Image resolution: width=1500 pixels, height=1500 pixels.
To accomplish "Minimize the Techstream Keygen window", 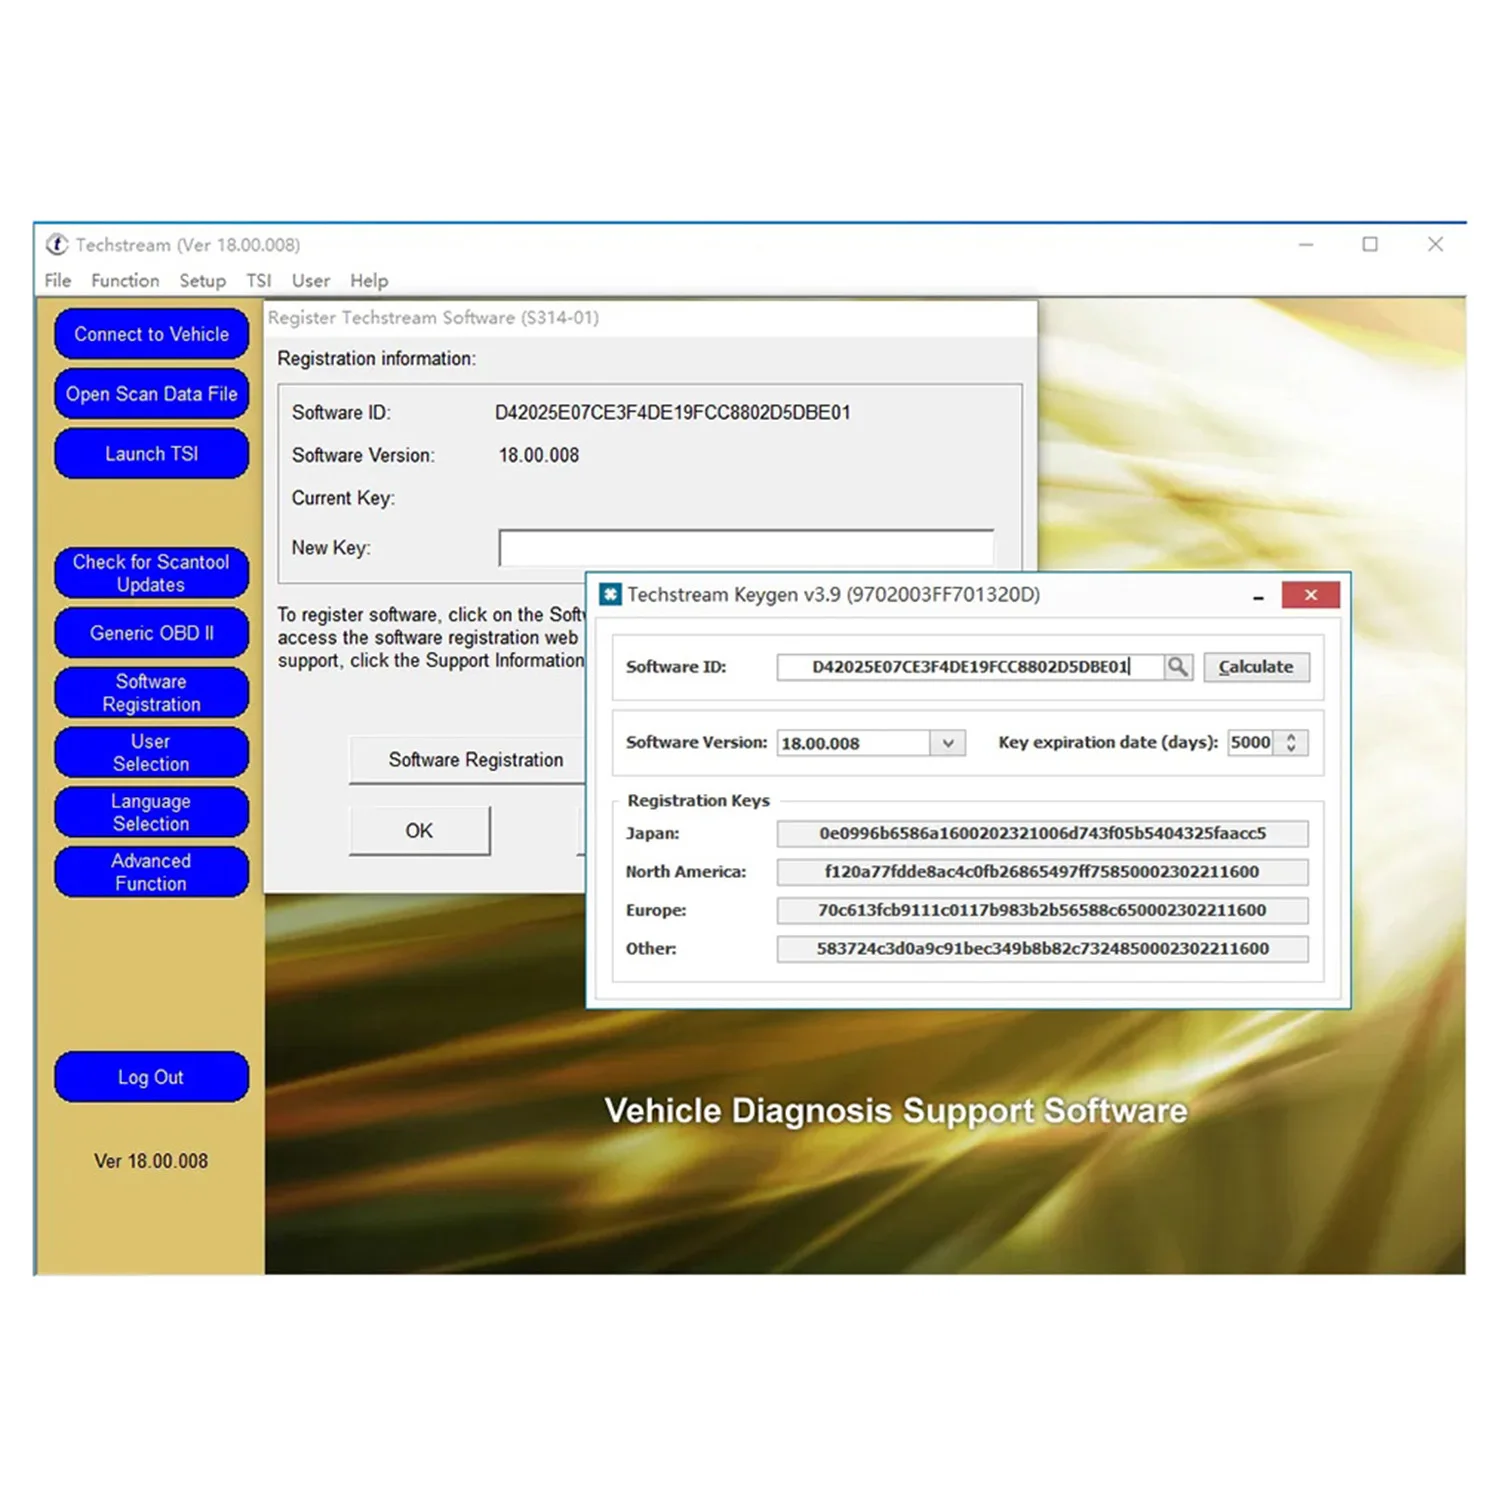I will tap(1258, 597).
